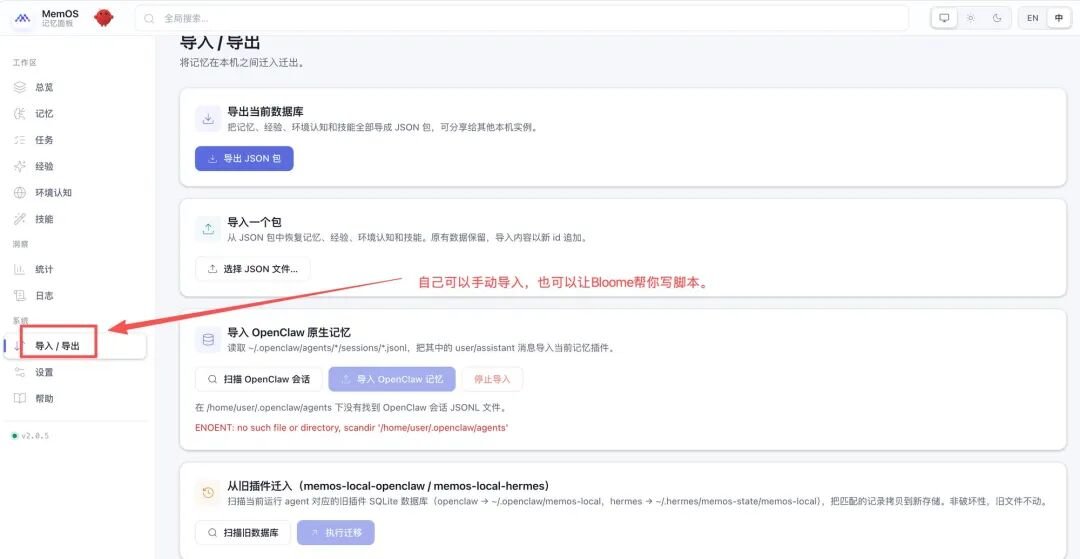Click the 将记忆在本机之间迁入迁出 subtitle

(241, 63)
